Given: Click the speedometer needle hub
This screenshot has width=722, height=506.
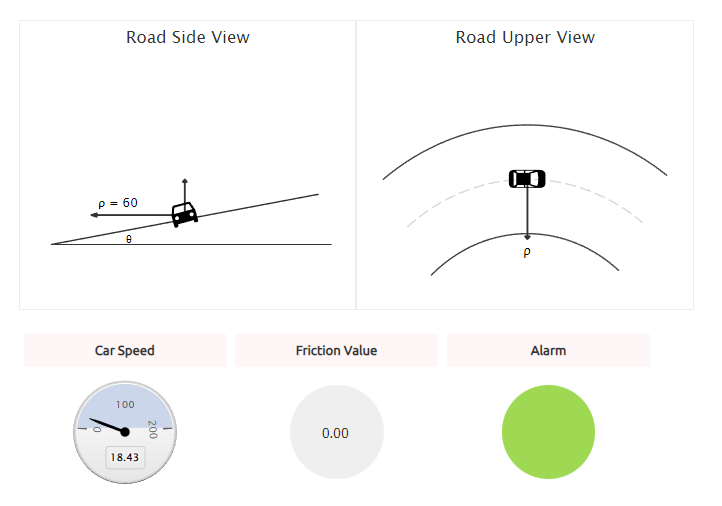Looking at the screenshot, I should 125,432.
